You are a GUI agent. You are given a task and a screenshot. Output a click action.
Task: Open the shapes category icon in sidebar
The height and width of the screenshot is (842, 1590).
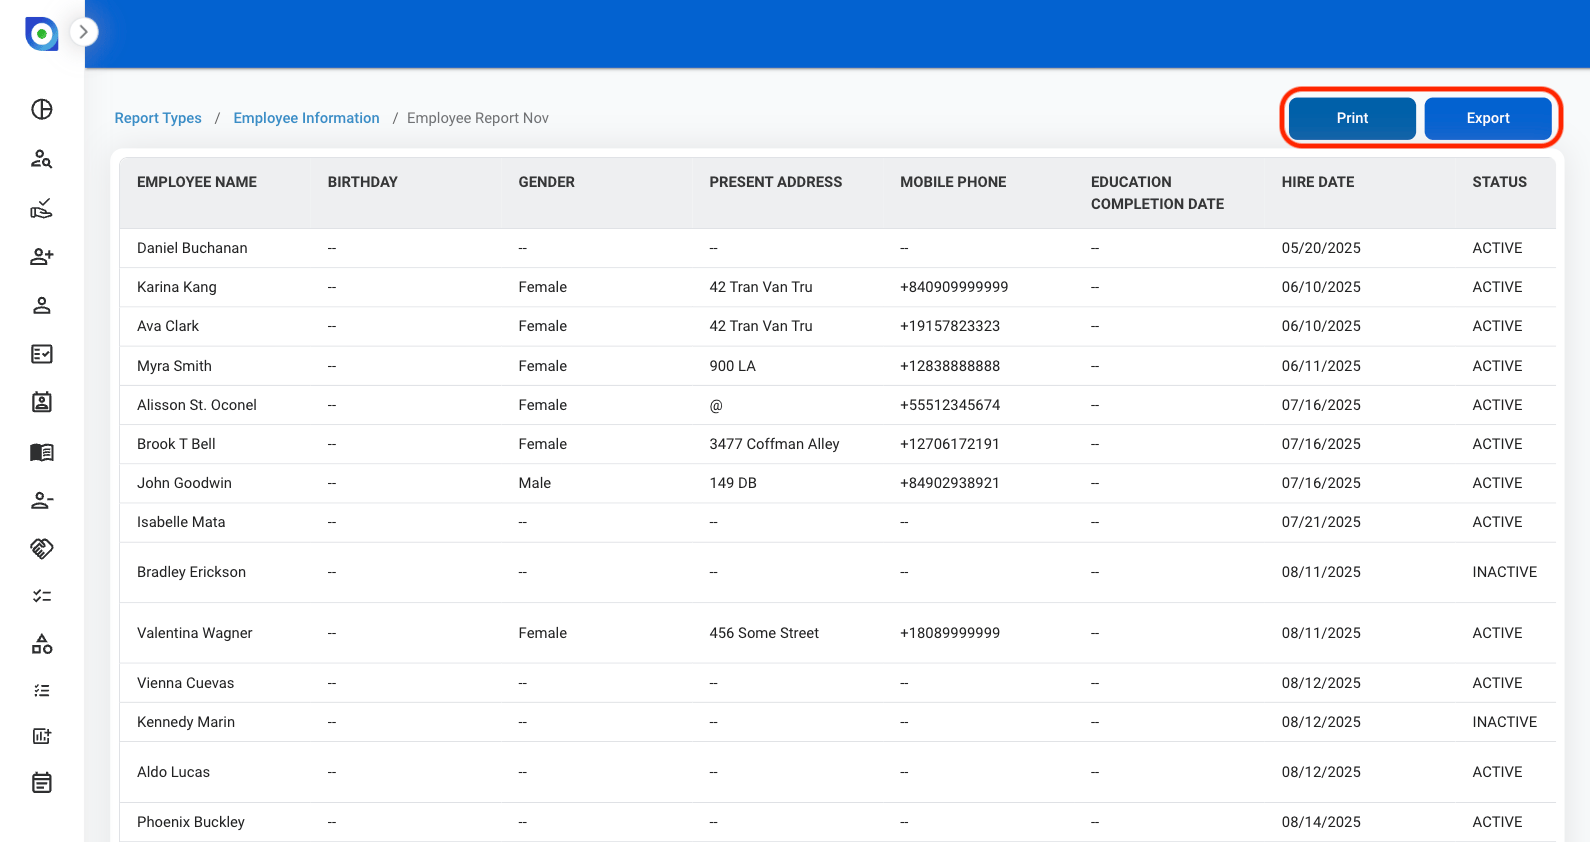click(x=42, y=644)
